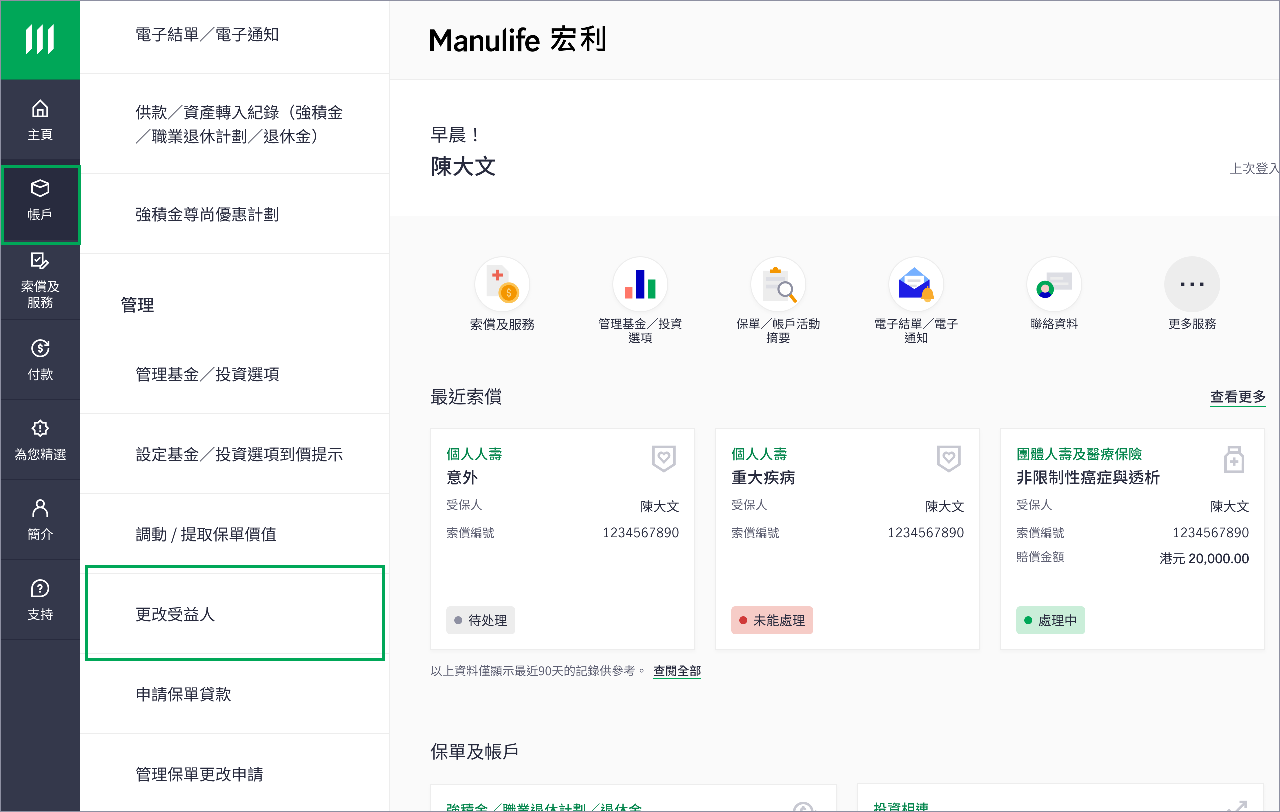Open the 非限制性癌症與透析 claim card
1280x812 pixels.
coord(1132,539)
